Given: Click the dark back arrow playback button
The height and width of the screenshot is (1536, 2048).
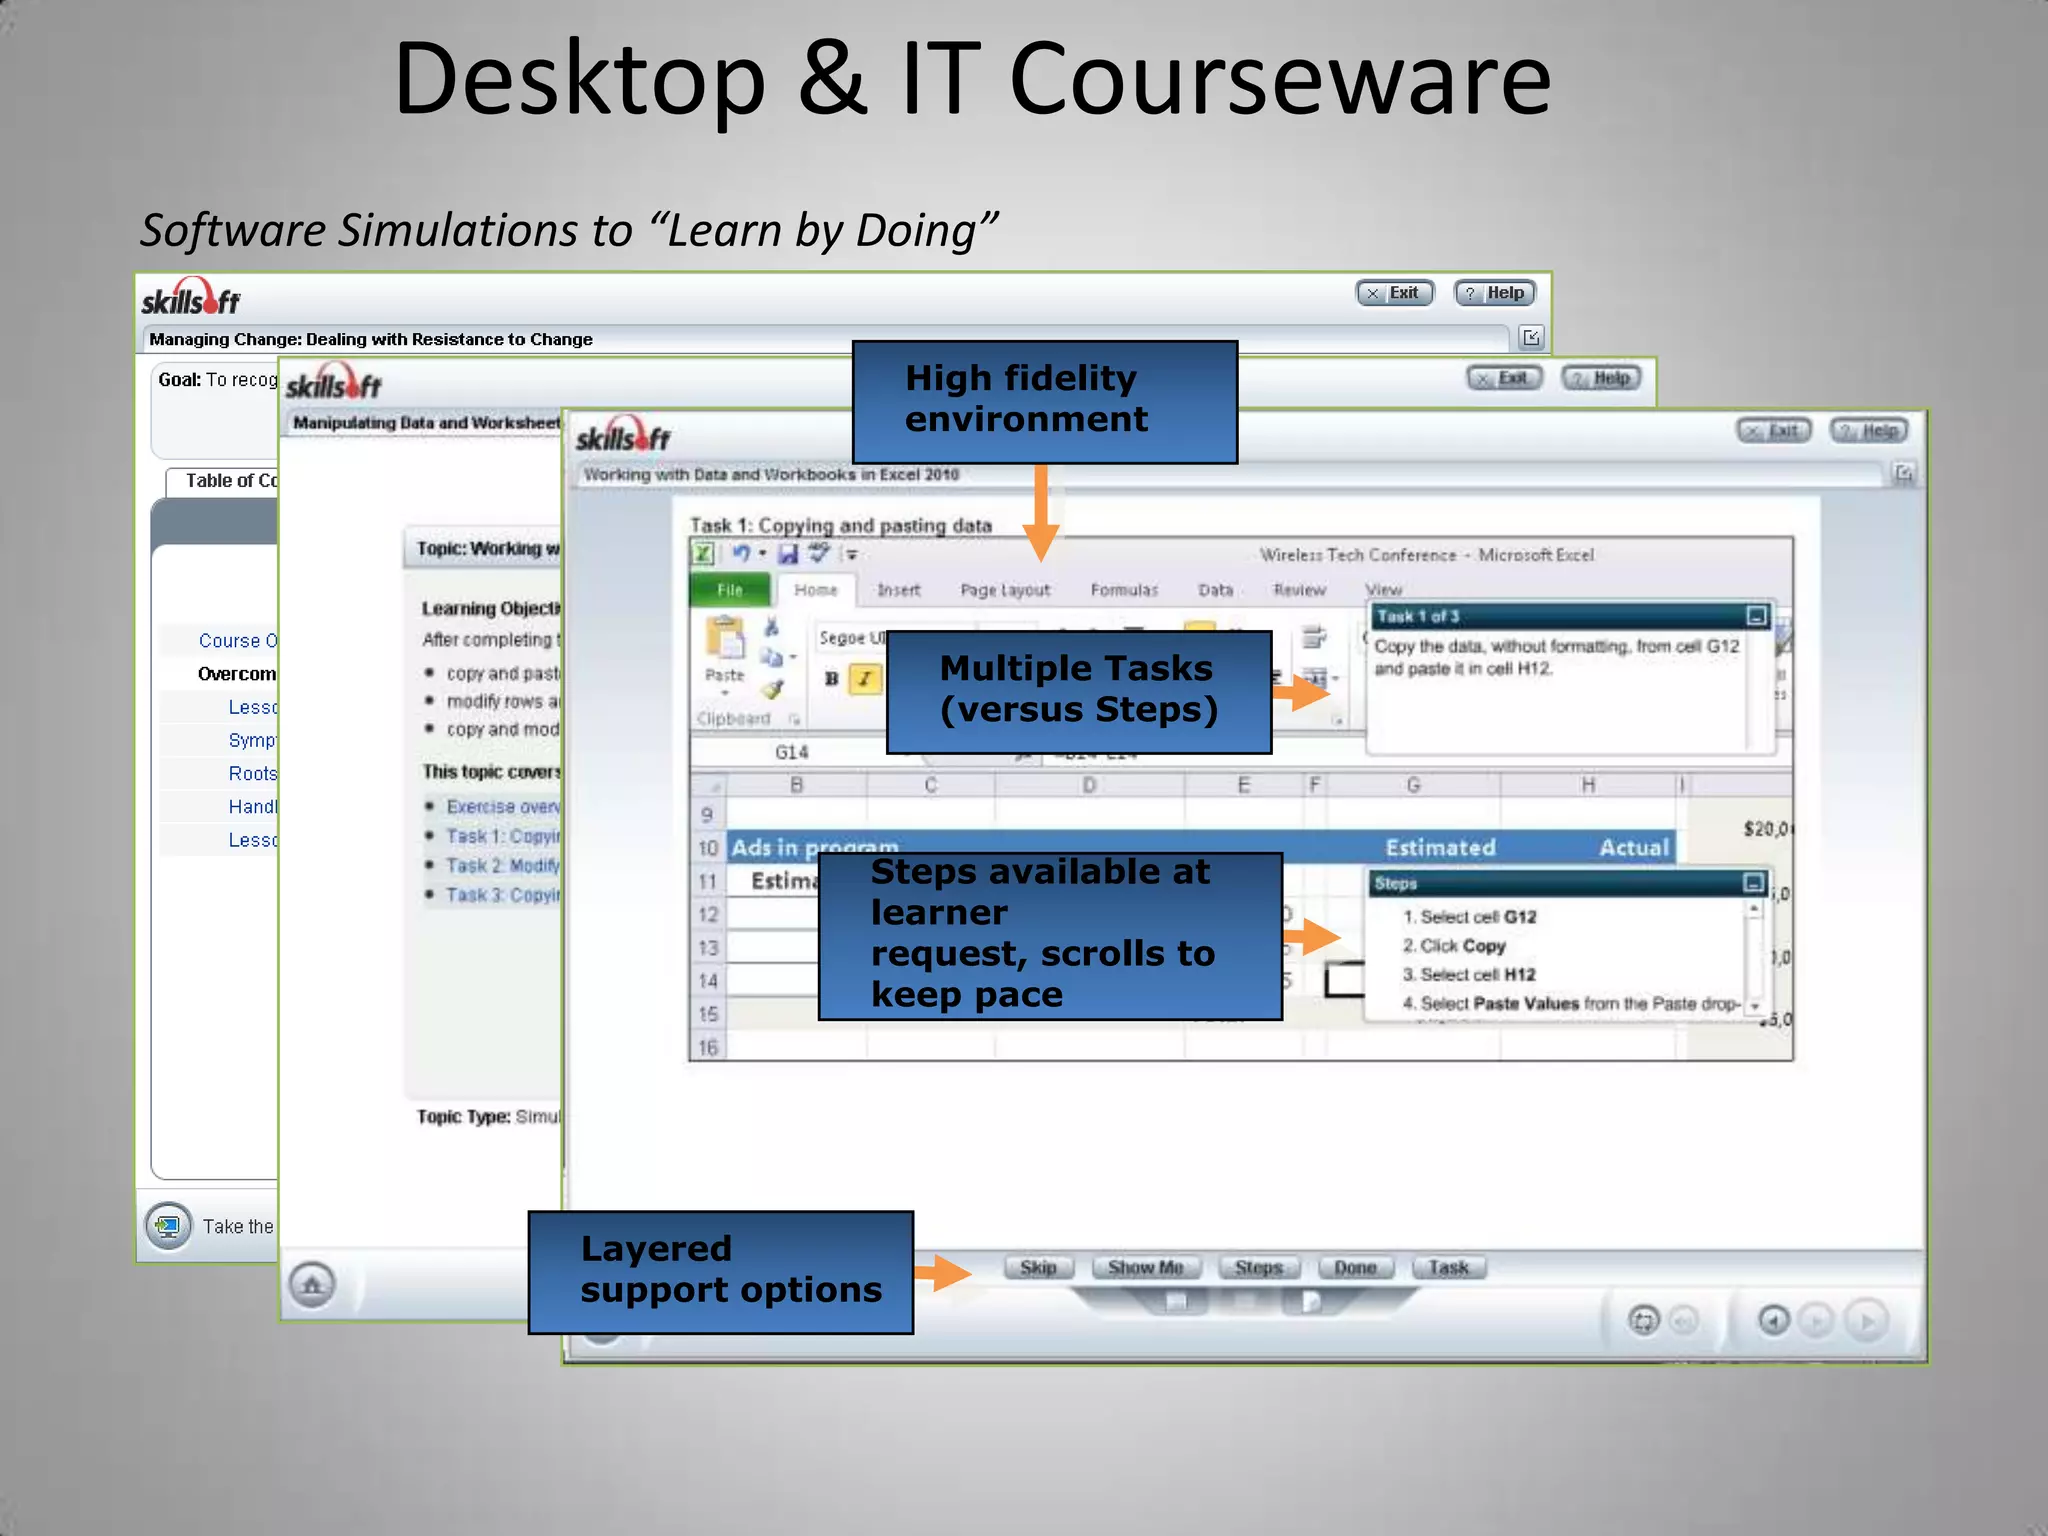Looking at the screenshot, I should (1773, 1320).
